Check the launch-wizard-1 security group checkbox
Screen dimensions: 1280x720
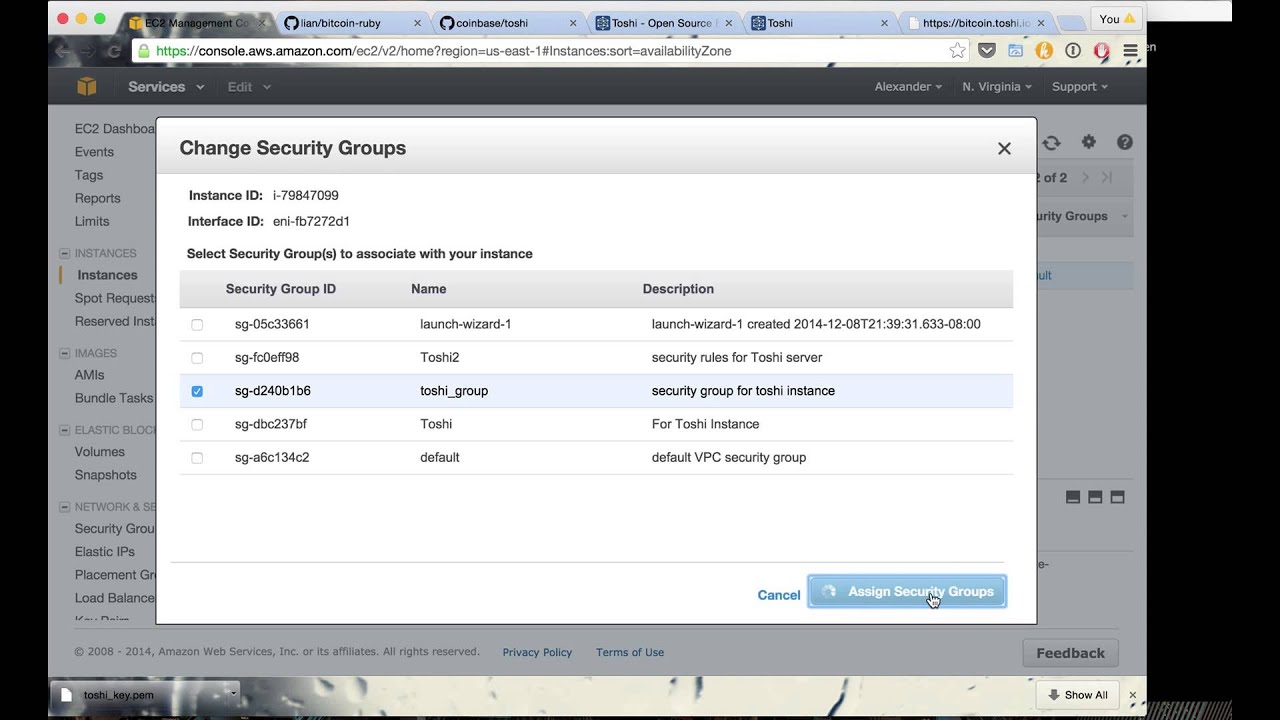(197, 325)
